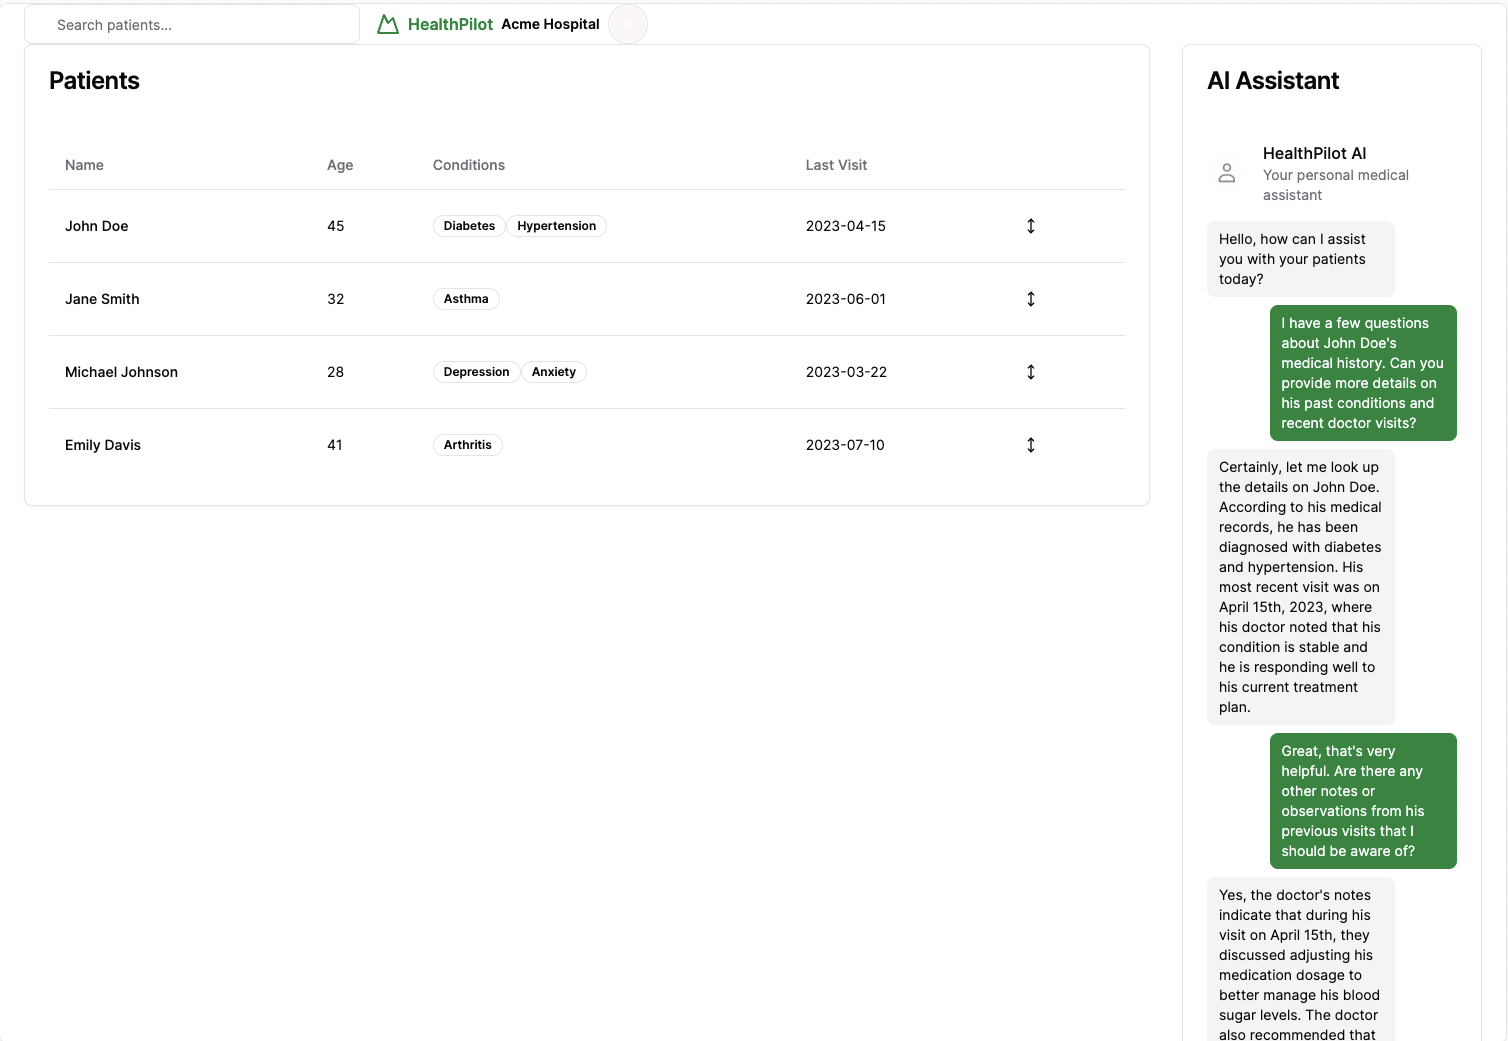This screenshot has height=1041, width=1508.
Task: Click the Asthma condition badge
Action: point(466,299)
